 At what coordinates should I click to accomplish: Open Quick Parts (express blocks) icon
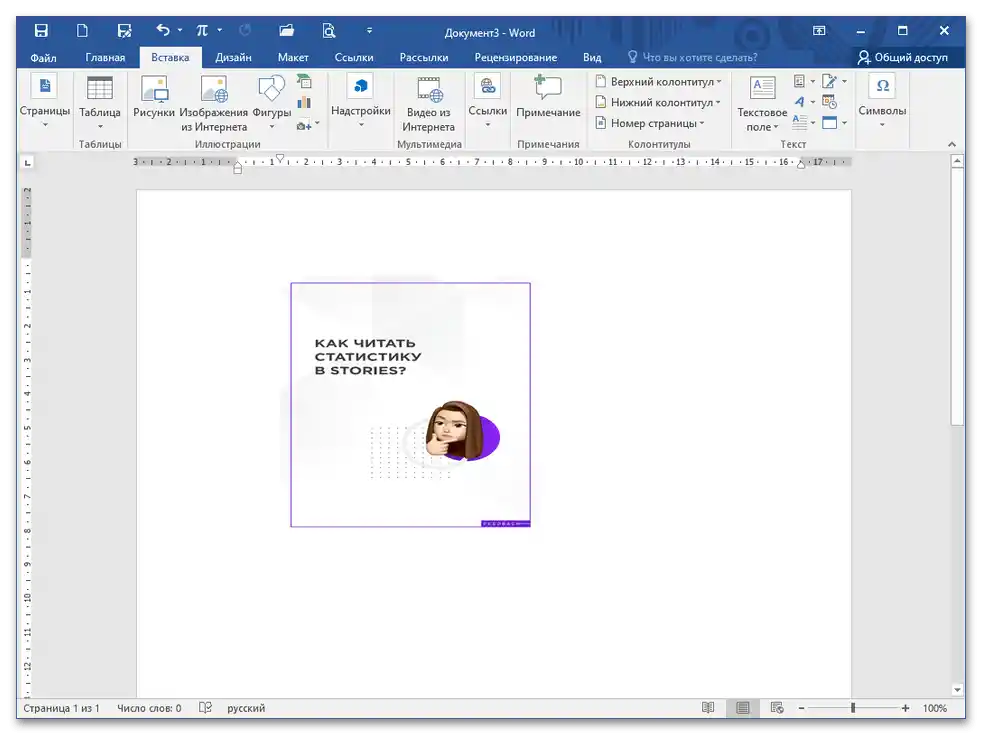(800, 81)
